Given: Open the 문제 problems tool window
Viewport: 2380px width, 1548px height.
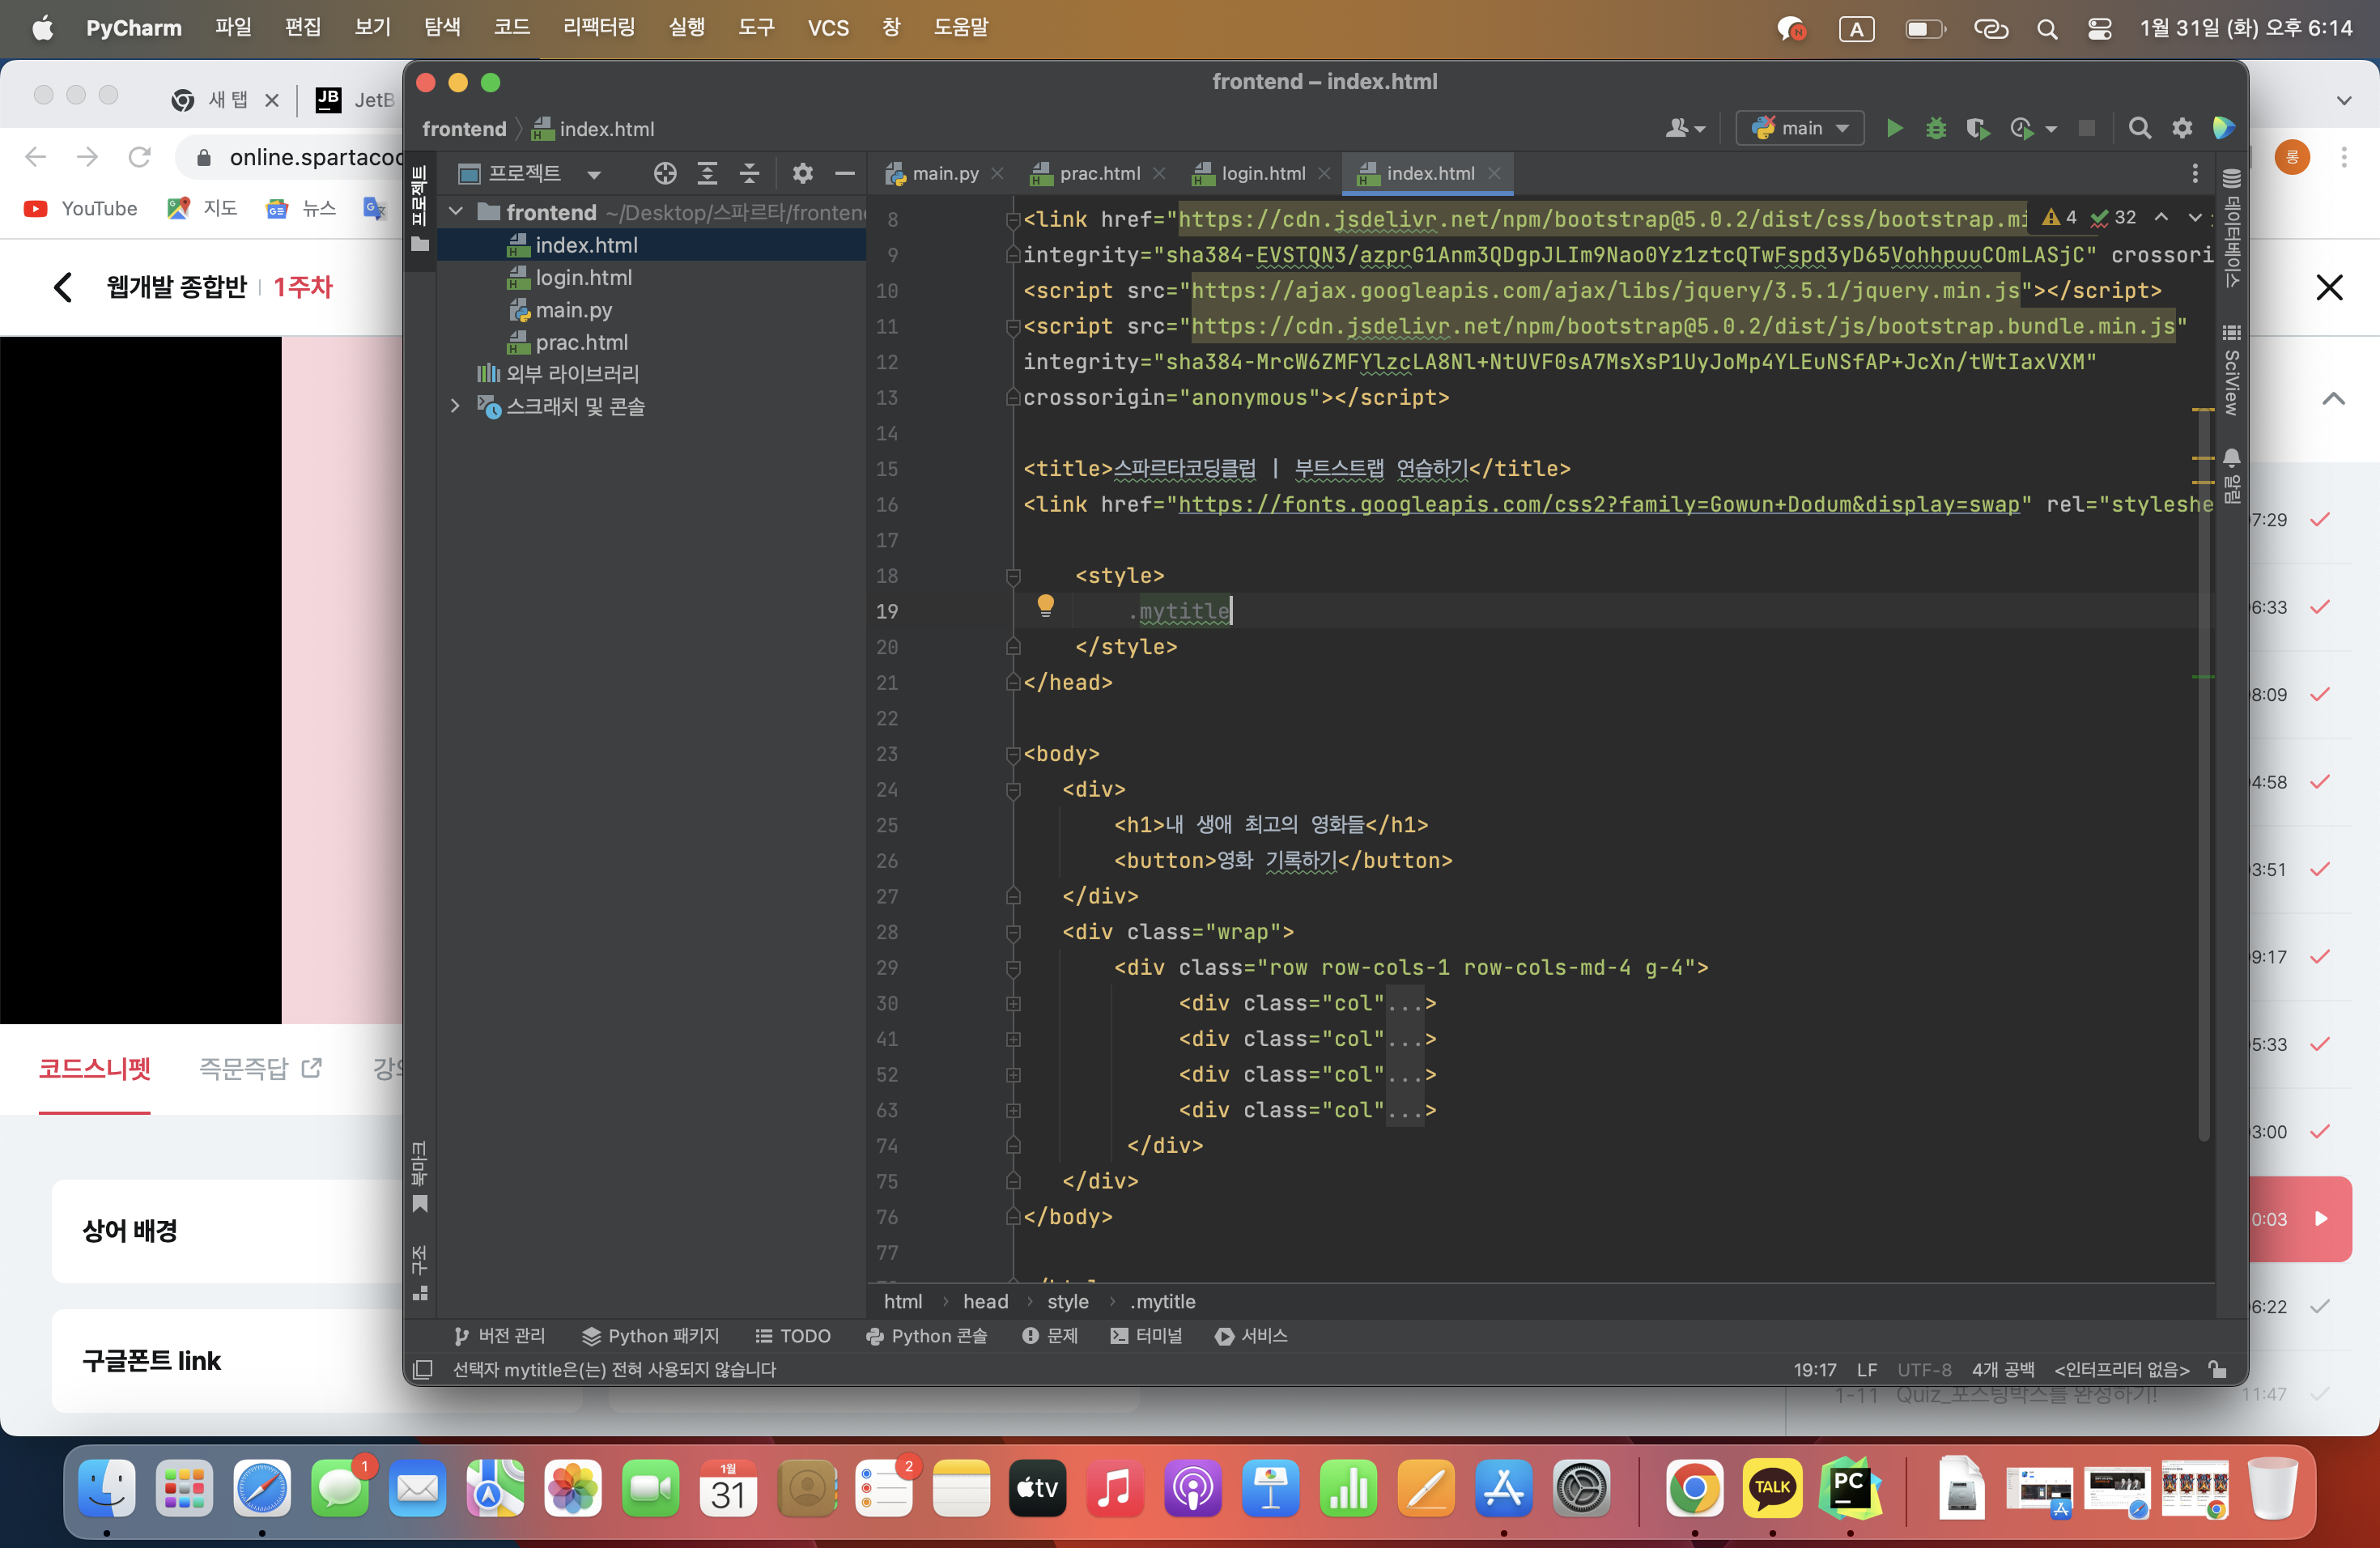Looking at the screenshot, I should point(1050,1336).
